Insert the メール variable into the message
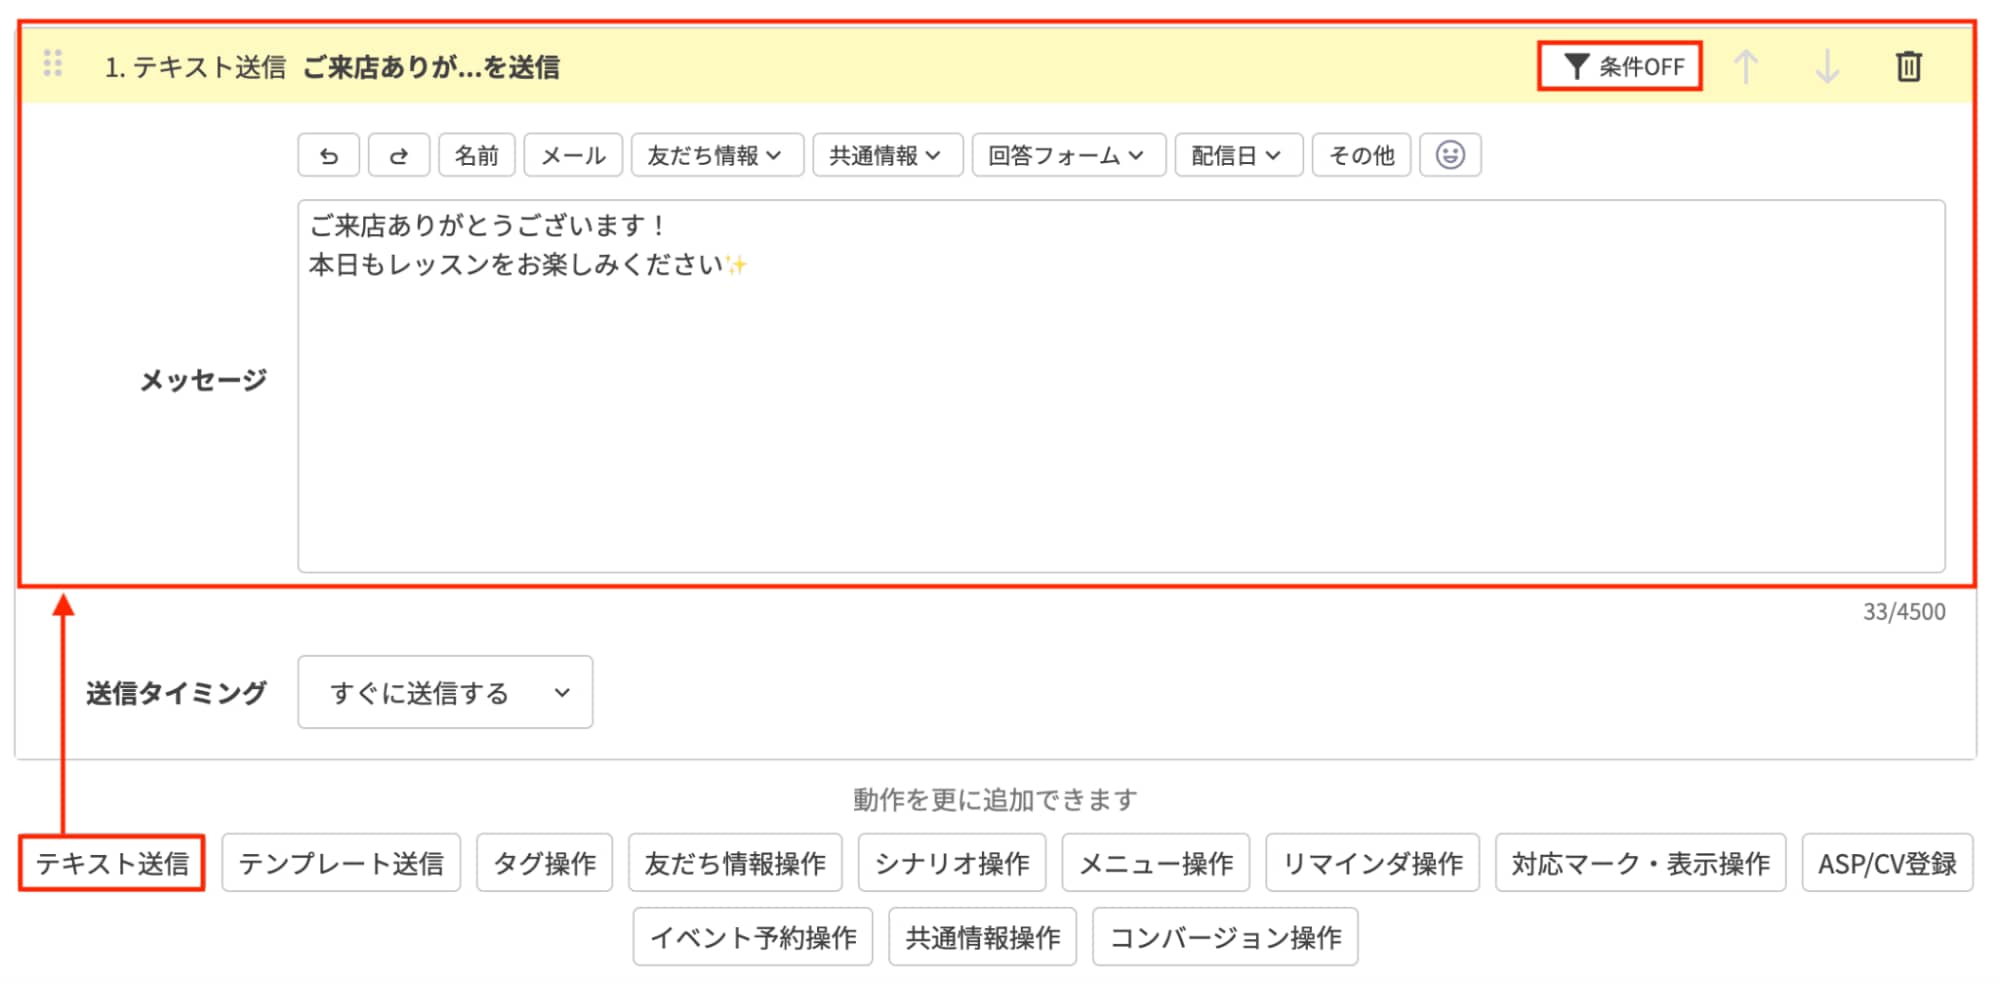 572,154
